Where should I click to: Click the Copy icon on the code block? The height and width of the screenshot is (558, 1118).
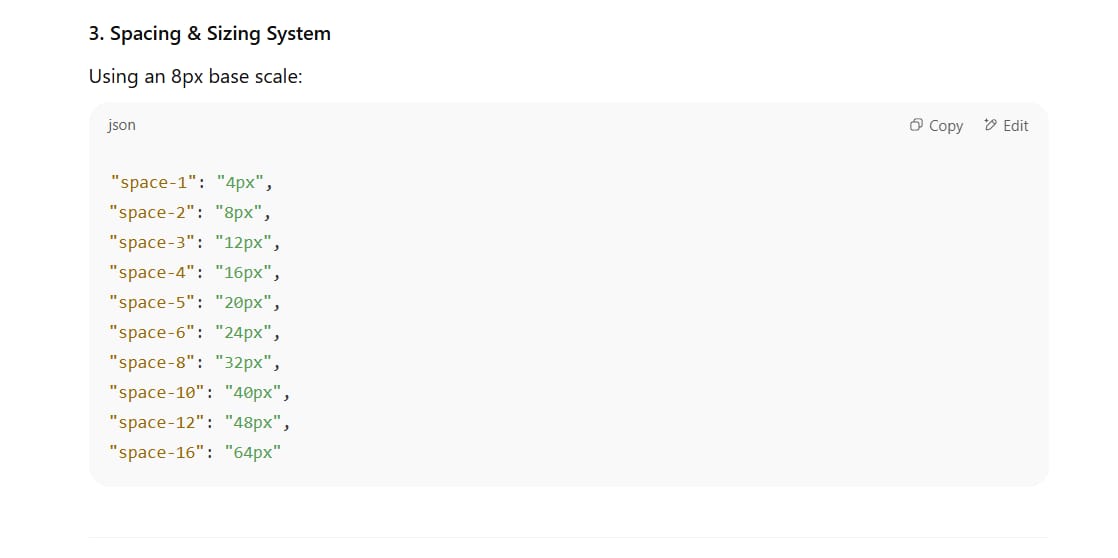[916, 125]
